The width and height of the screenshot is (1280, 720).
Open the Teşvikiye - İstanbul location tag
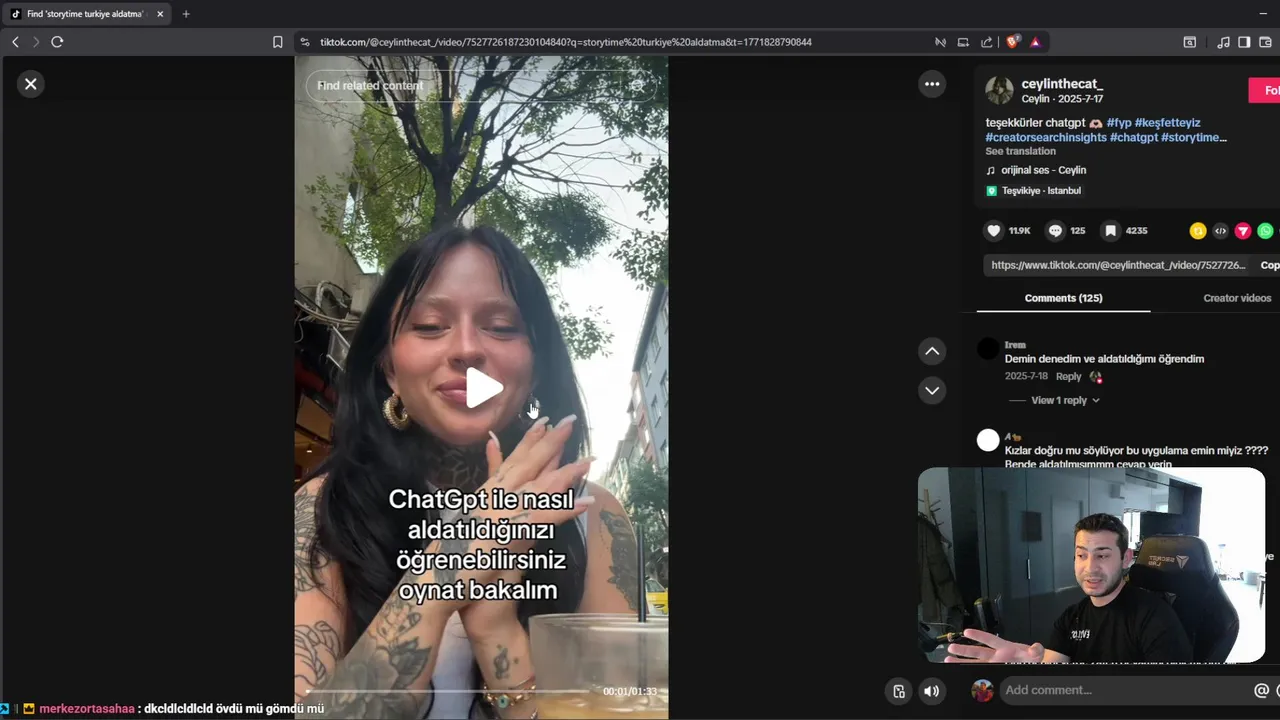[1033, 191]
